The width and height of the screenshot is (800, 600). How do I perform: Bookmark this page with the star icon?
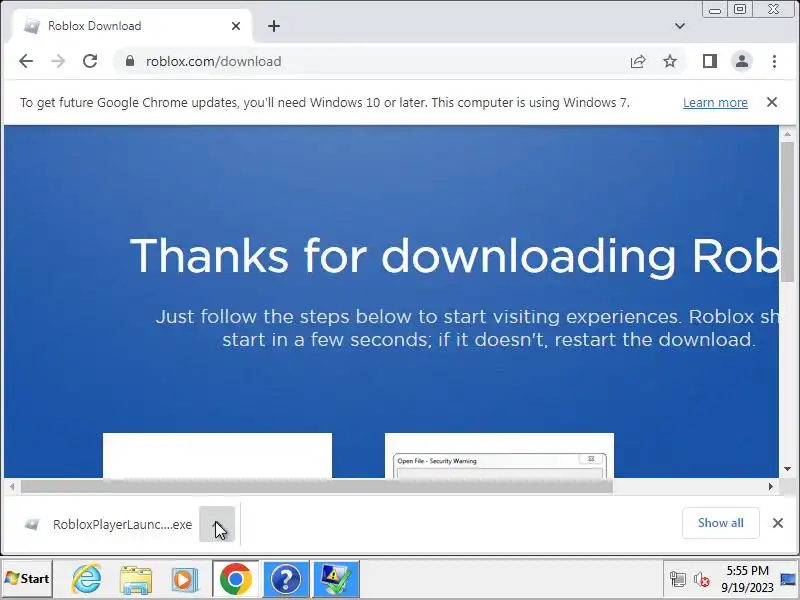tap(670, 61)
